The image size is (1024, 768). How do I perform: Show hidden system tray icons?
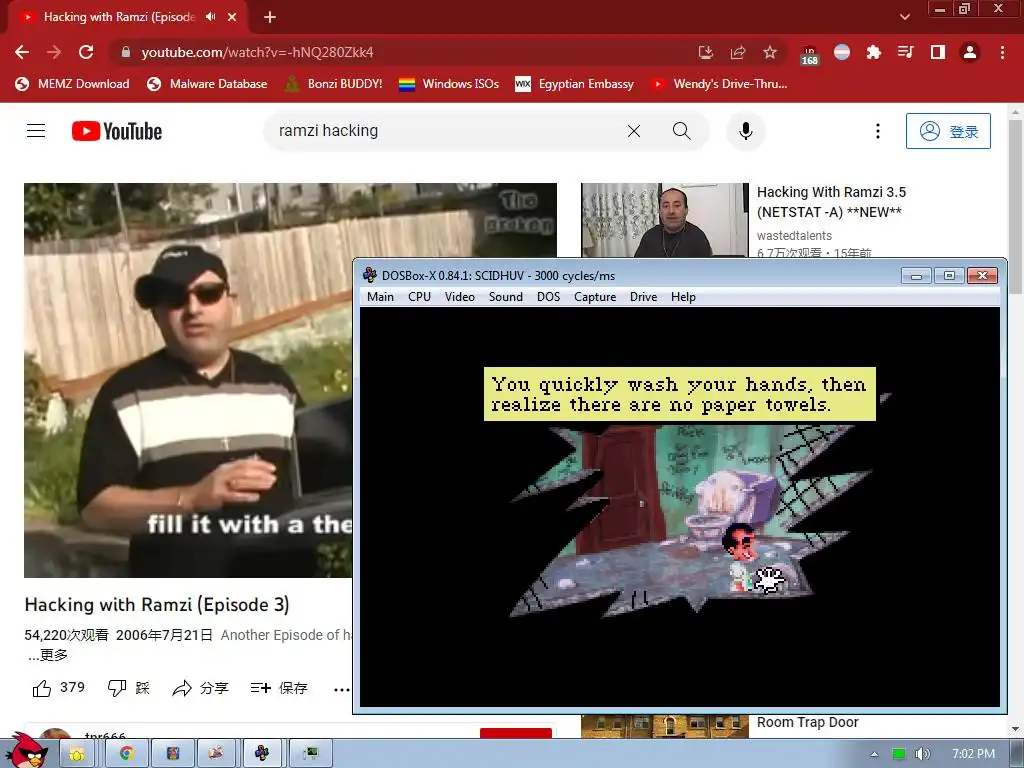point(874,754)
